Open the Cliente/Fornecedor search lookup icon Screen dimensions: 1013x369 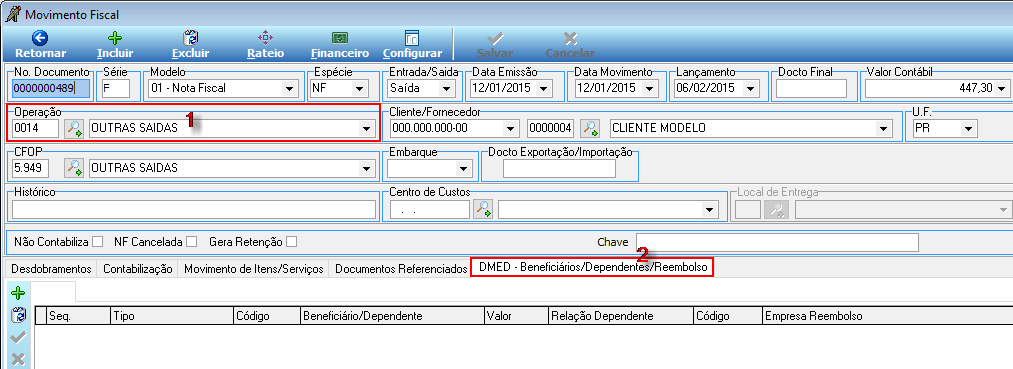coord(590,129)
